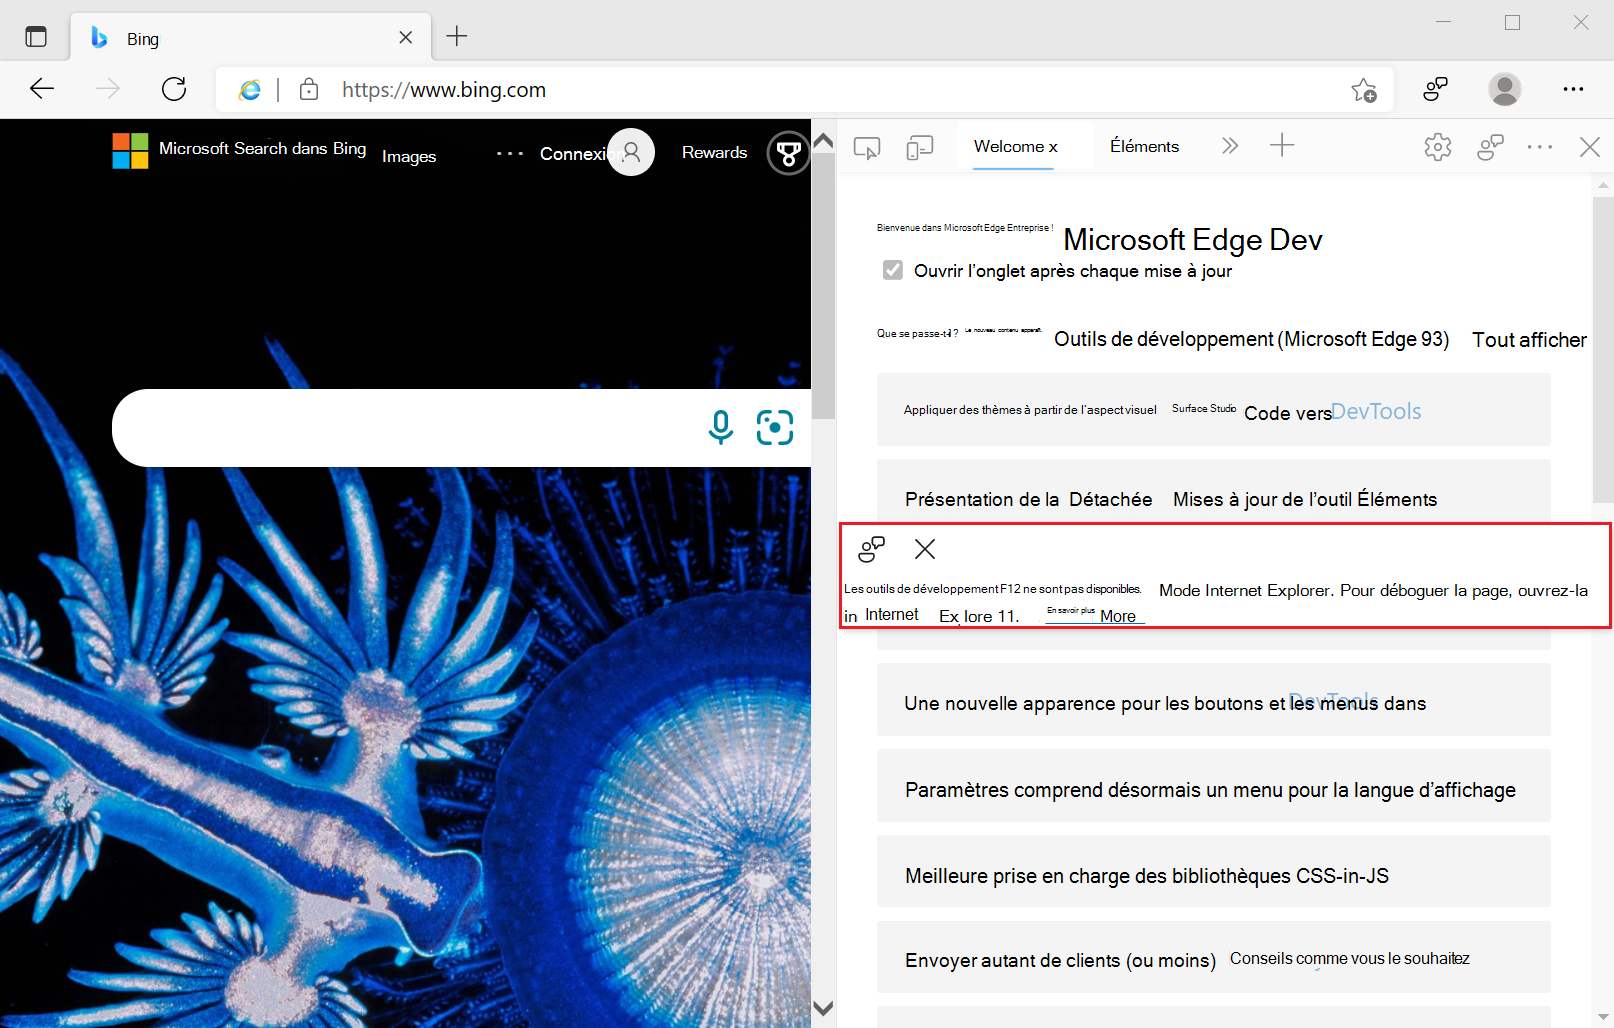Click the DevTools panel scrollbar thumb
The image size is (1614, 1028).
point(1603,350)
